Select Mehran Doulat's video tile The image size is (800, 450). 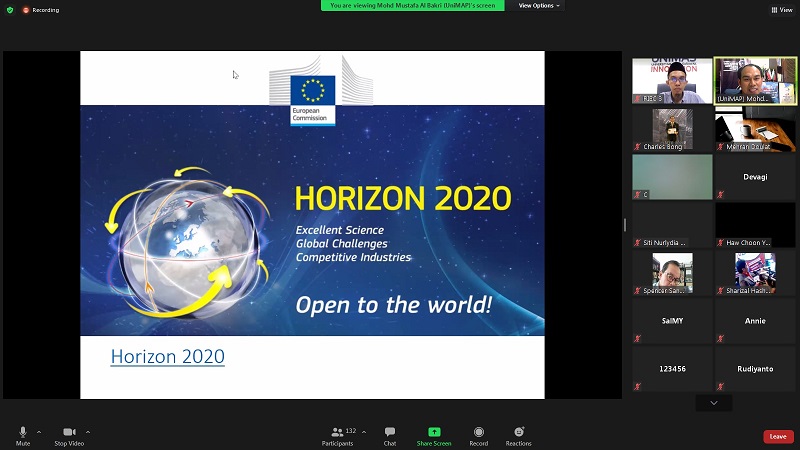point(755,129)
